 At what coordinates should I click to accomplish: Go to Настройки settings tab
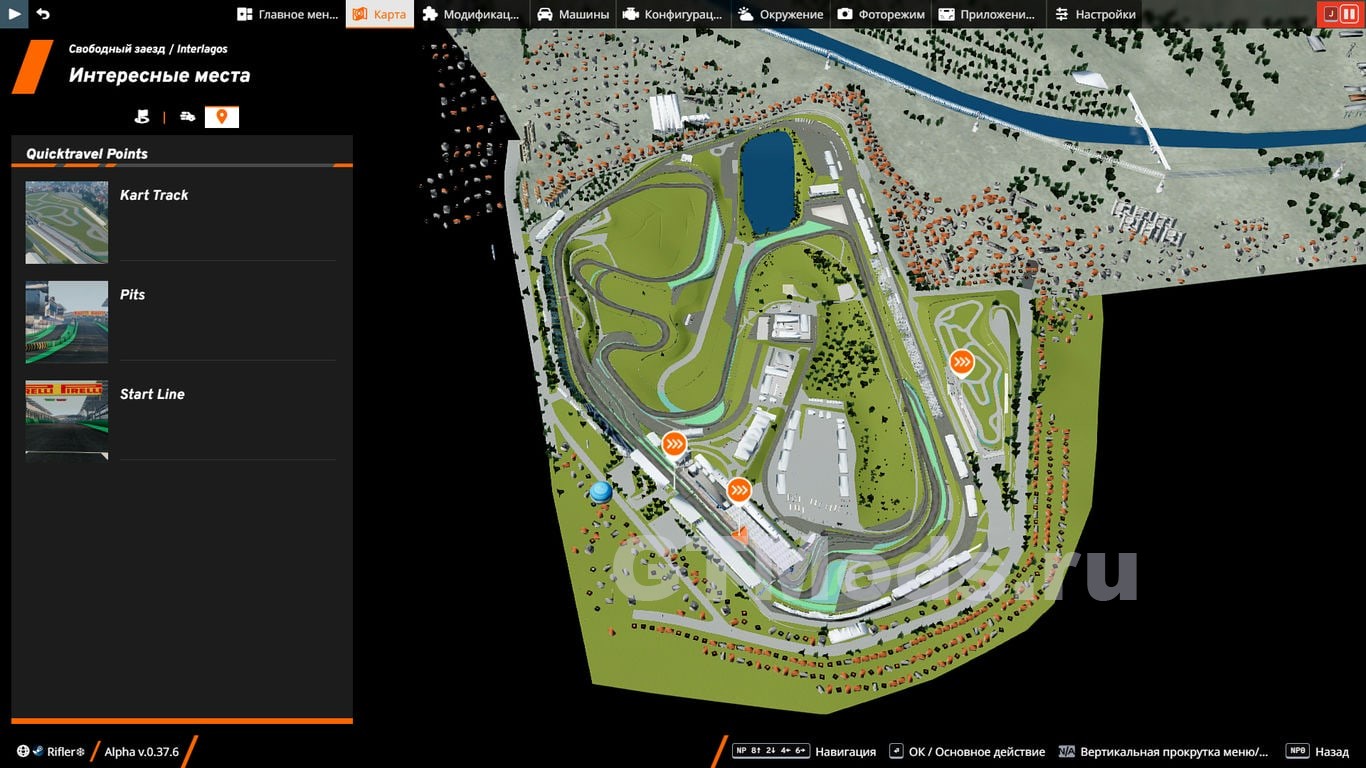(x=1095, y=14)
